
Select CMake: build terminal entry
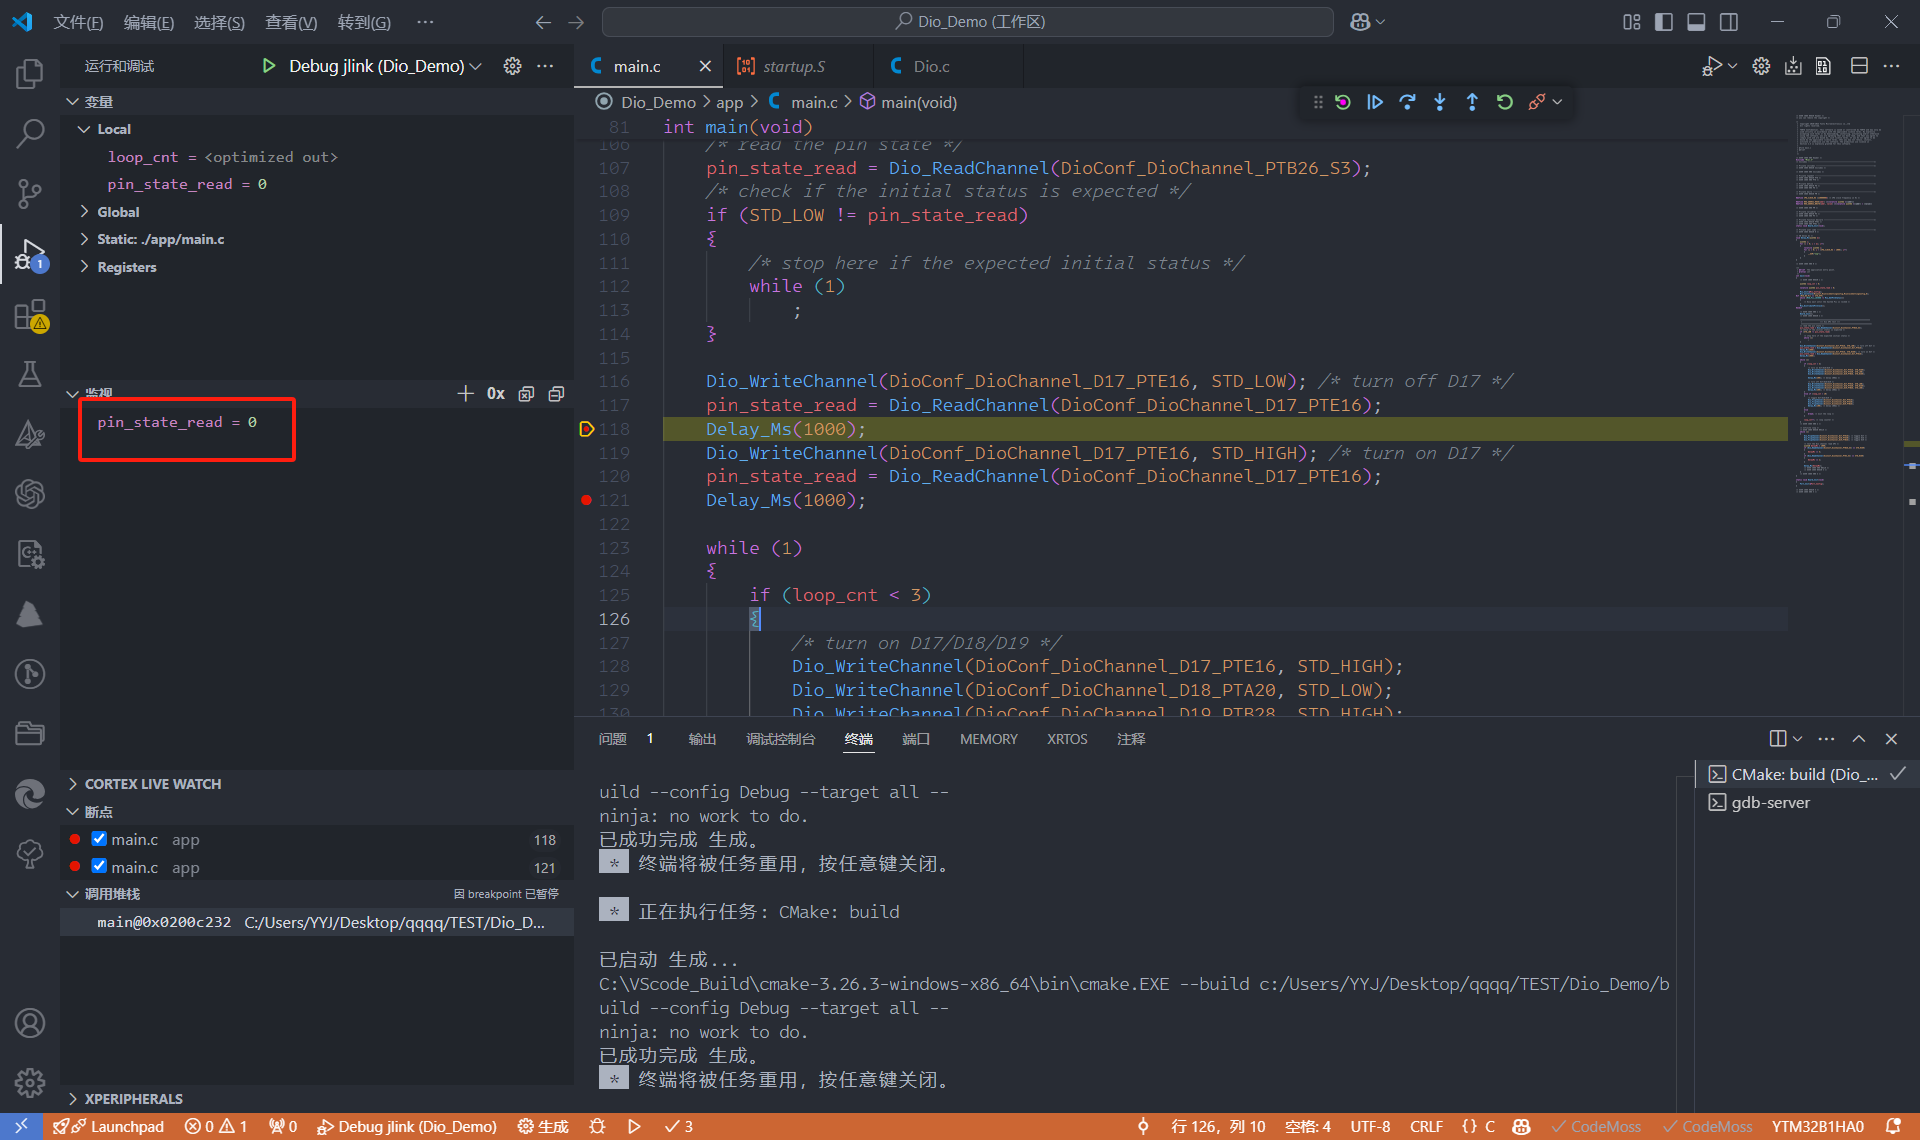[x=1805, y=774]
